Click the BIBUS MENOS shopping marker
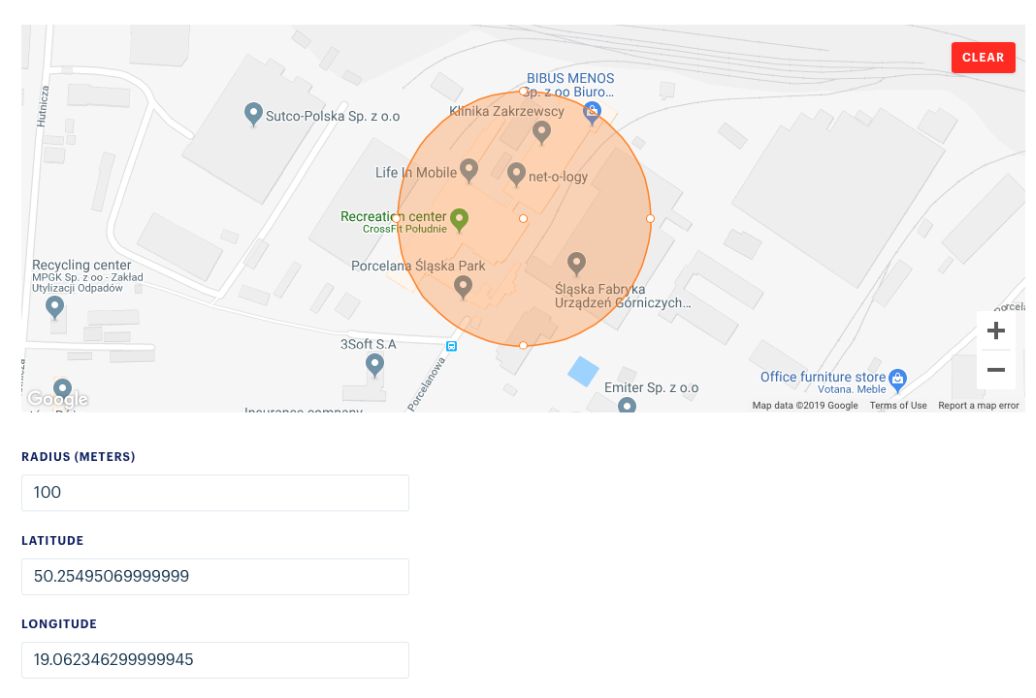The height and width of the screenshot is (698, 1036). (592, 111)
